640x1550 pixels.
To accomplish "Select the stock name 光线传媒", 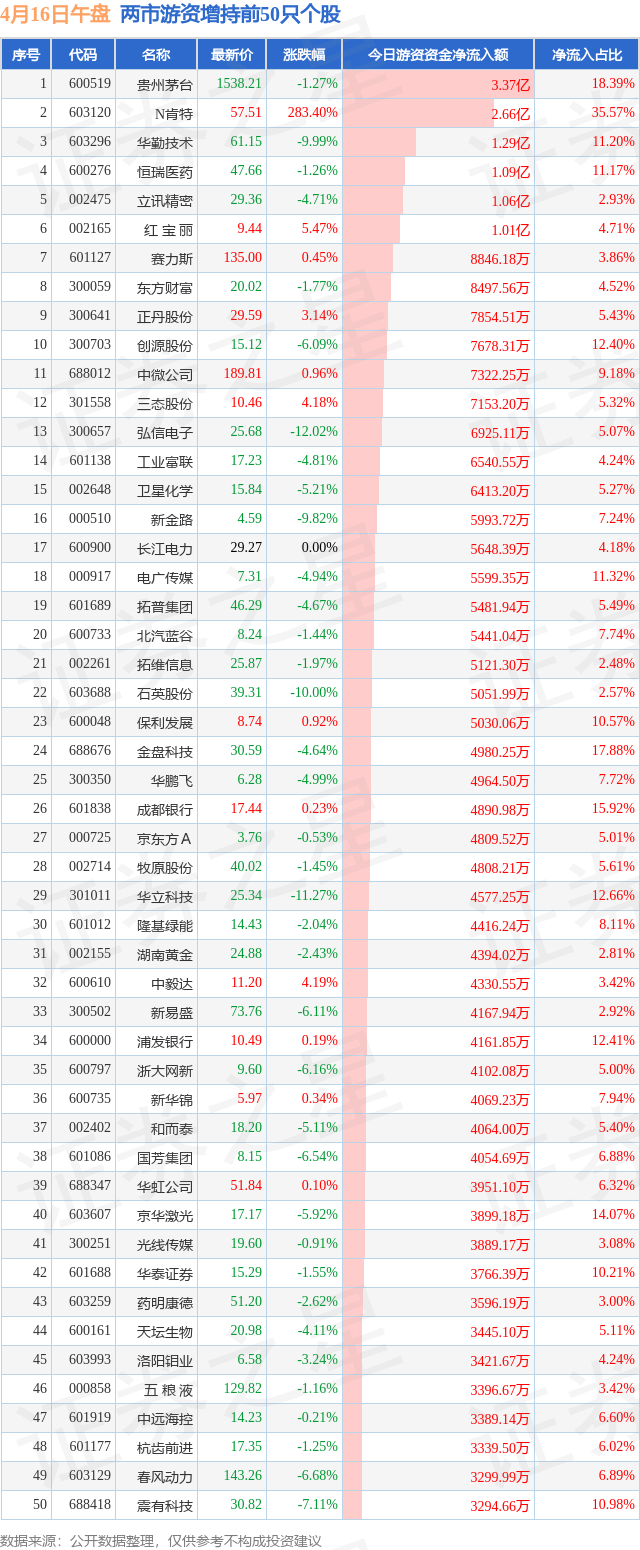I will [165, 1244].
